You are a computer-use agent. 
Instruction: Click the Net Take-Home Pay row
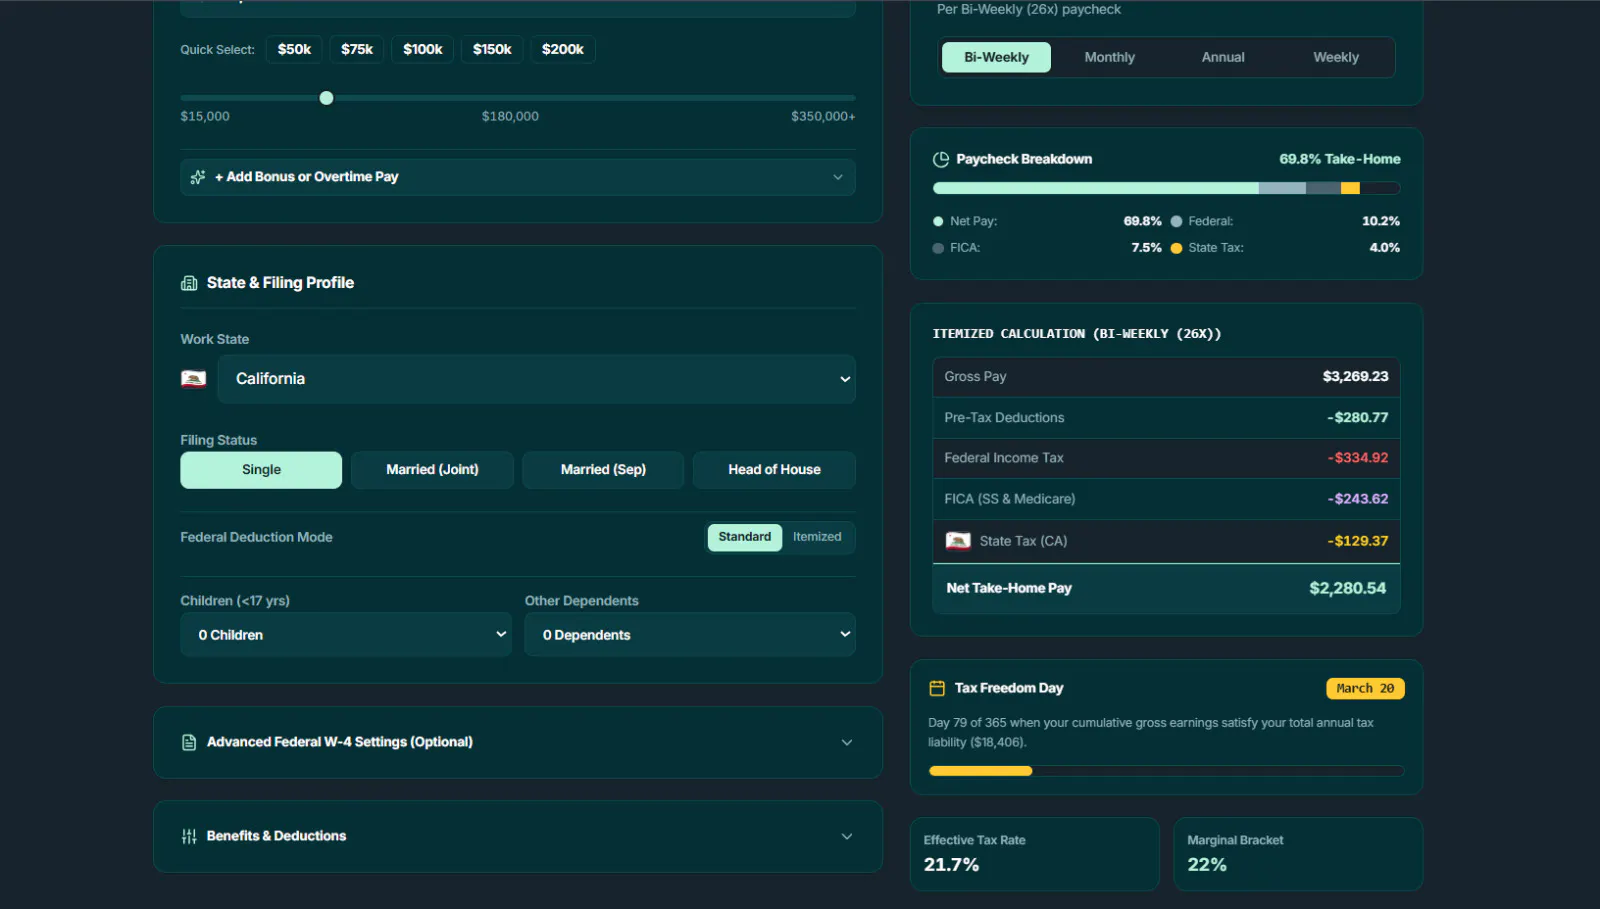coord(1166,588)
